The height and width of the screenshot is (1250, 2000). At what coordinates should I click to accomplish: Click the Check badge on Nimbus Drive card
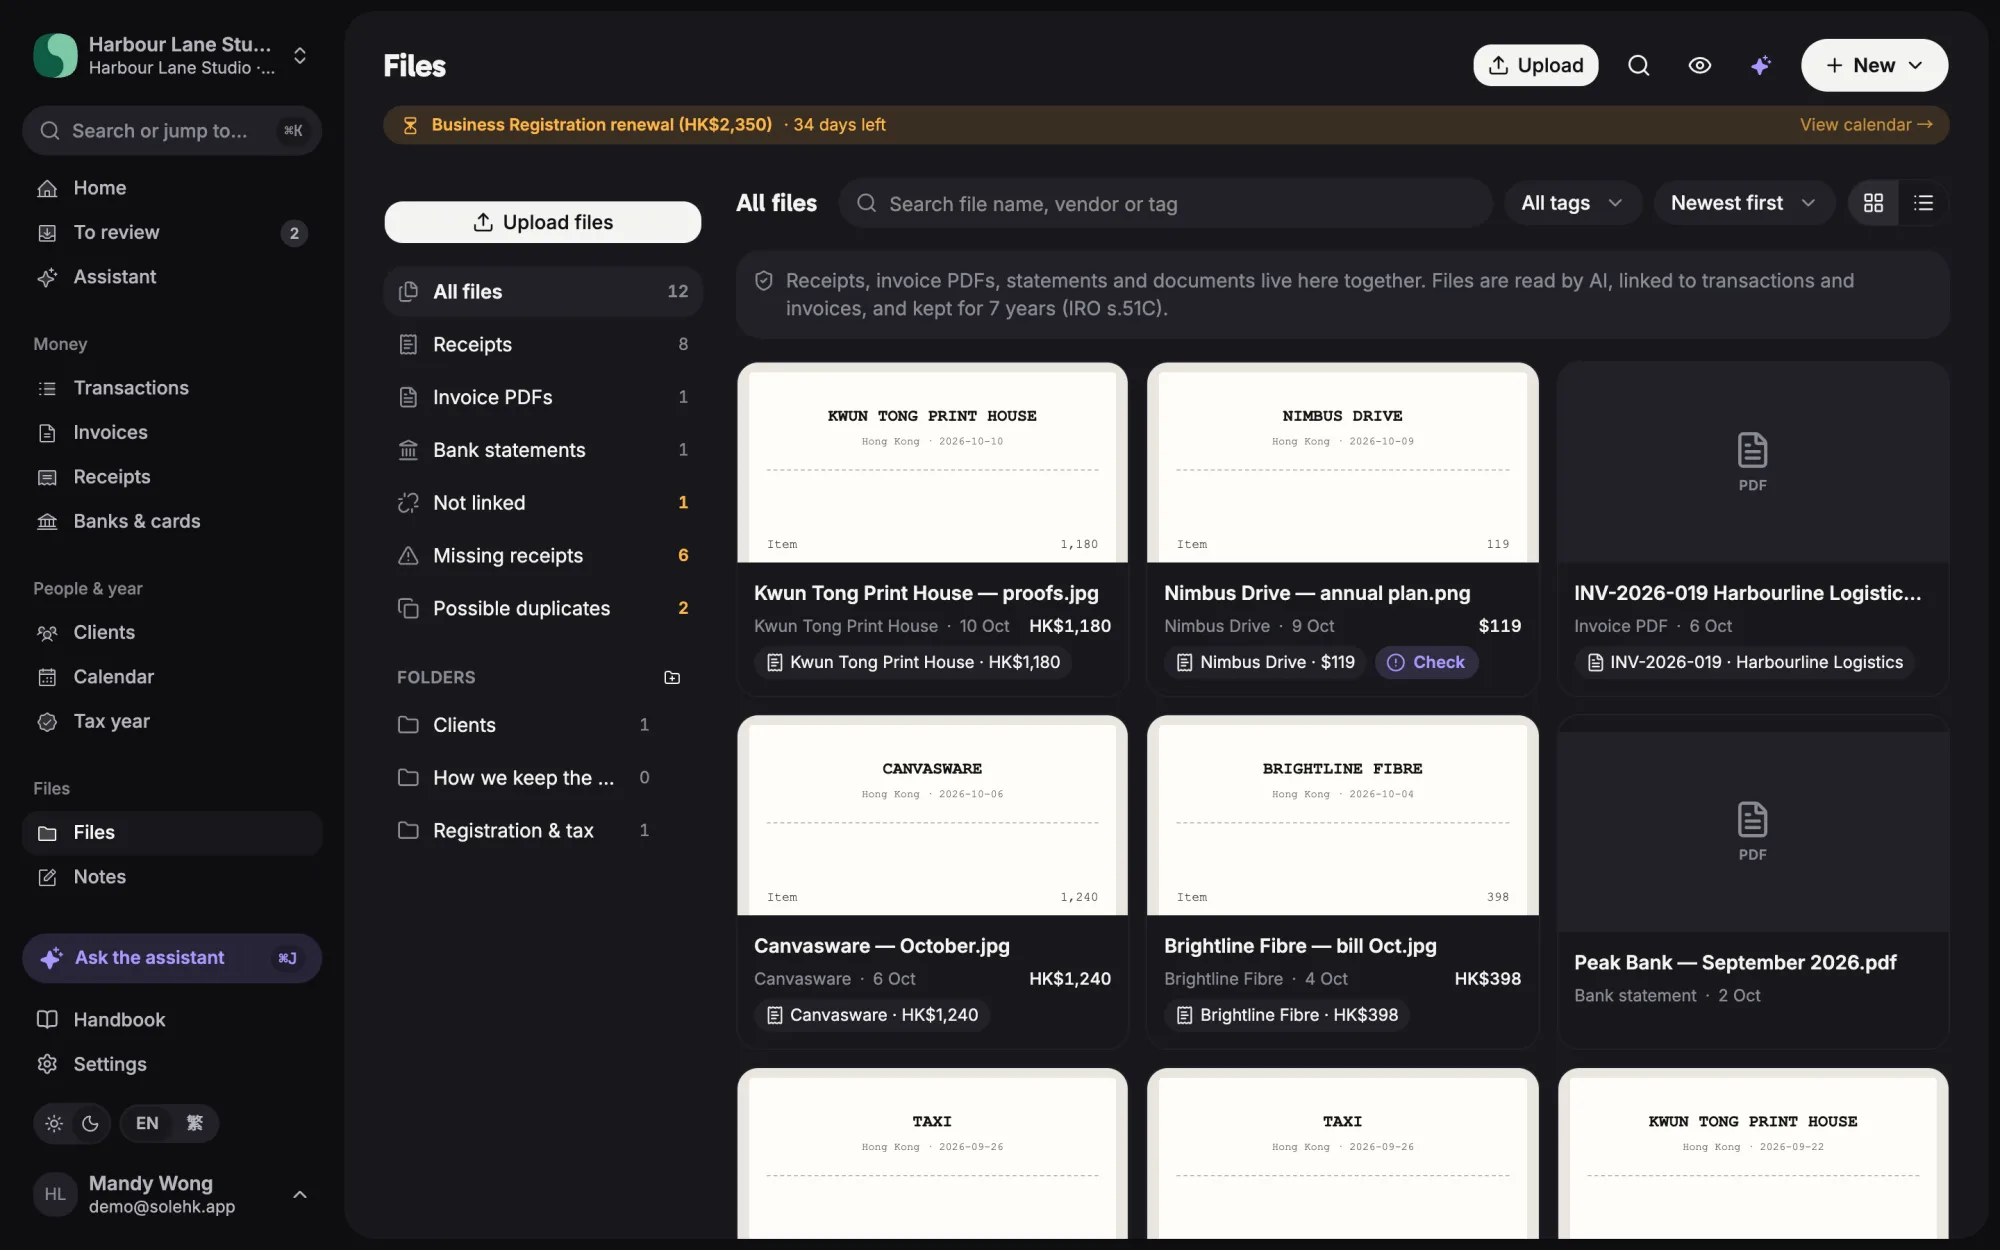click(x=1426, y=662)
